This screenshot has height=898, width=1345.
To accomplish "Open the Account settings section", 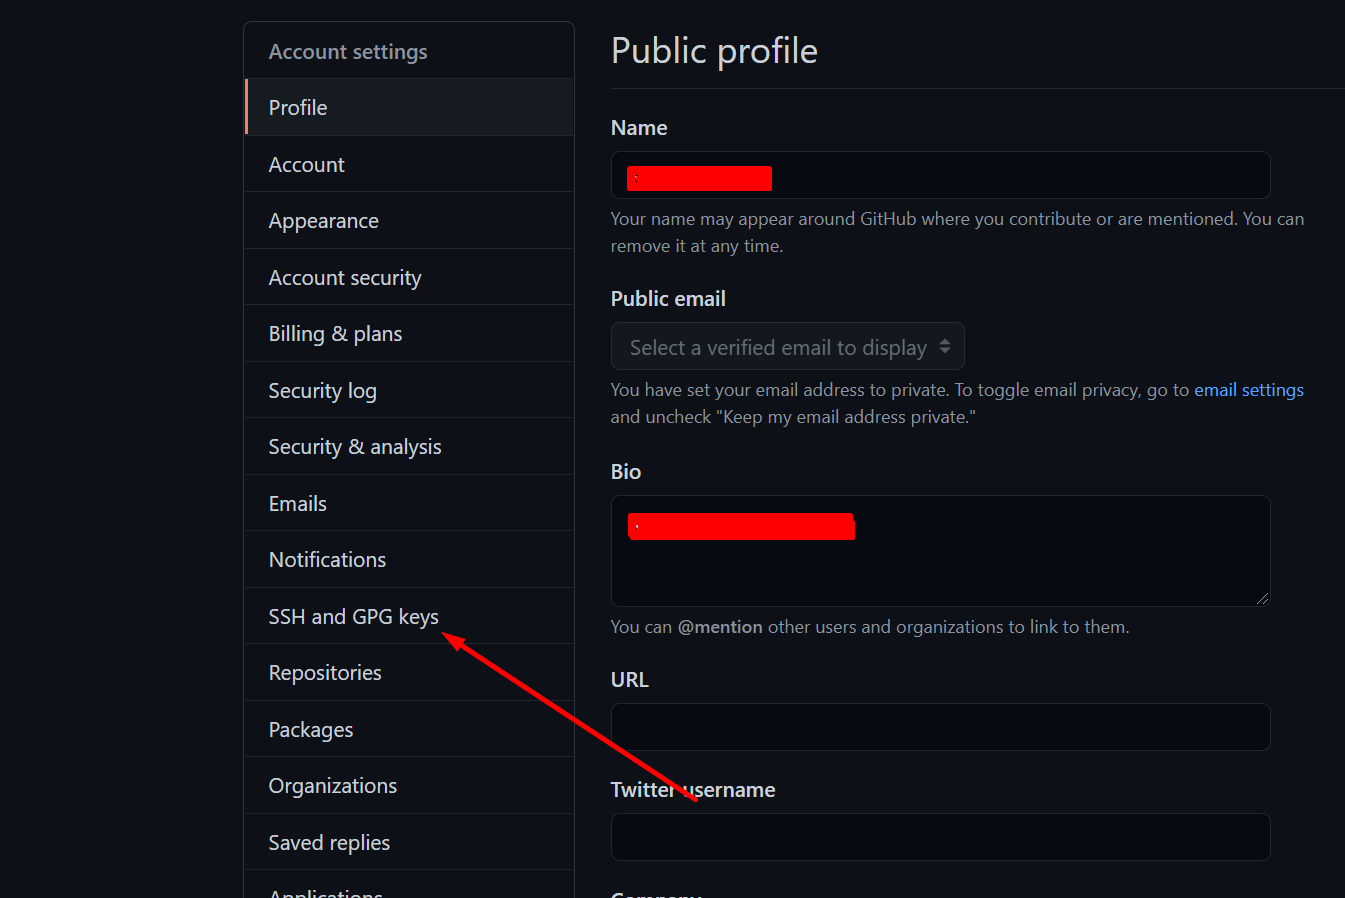I will tap(347, 50).
